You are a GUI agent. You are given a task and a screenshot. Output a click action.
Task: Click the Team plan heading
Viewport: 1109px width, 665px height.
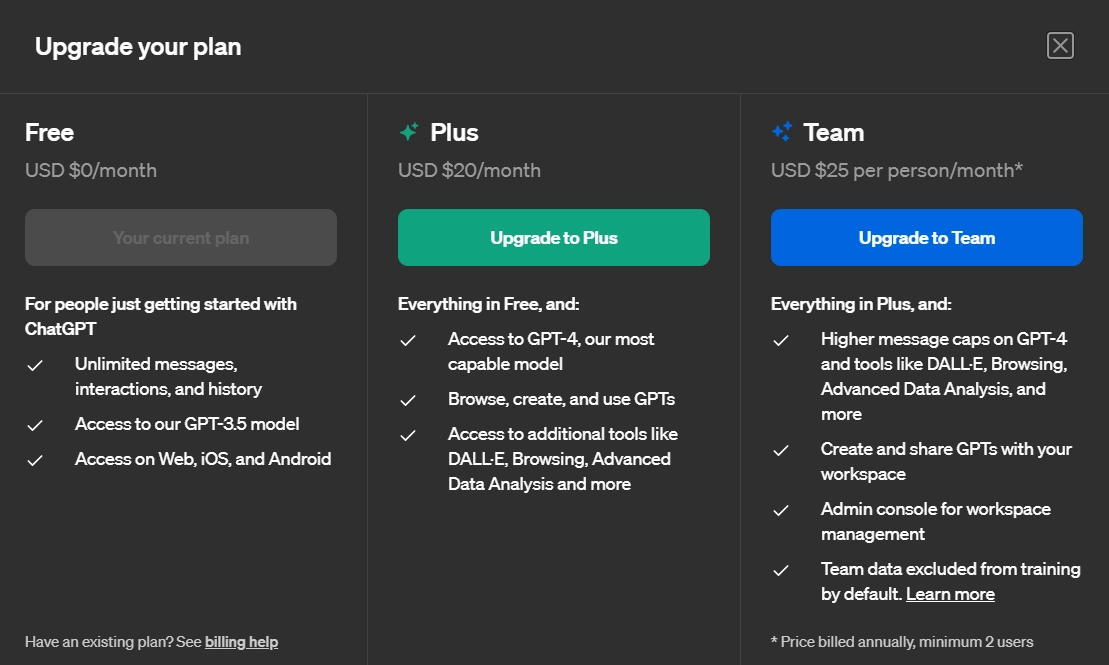tap(834, 132)
